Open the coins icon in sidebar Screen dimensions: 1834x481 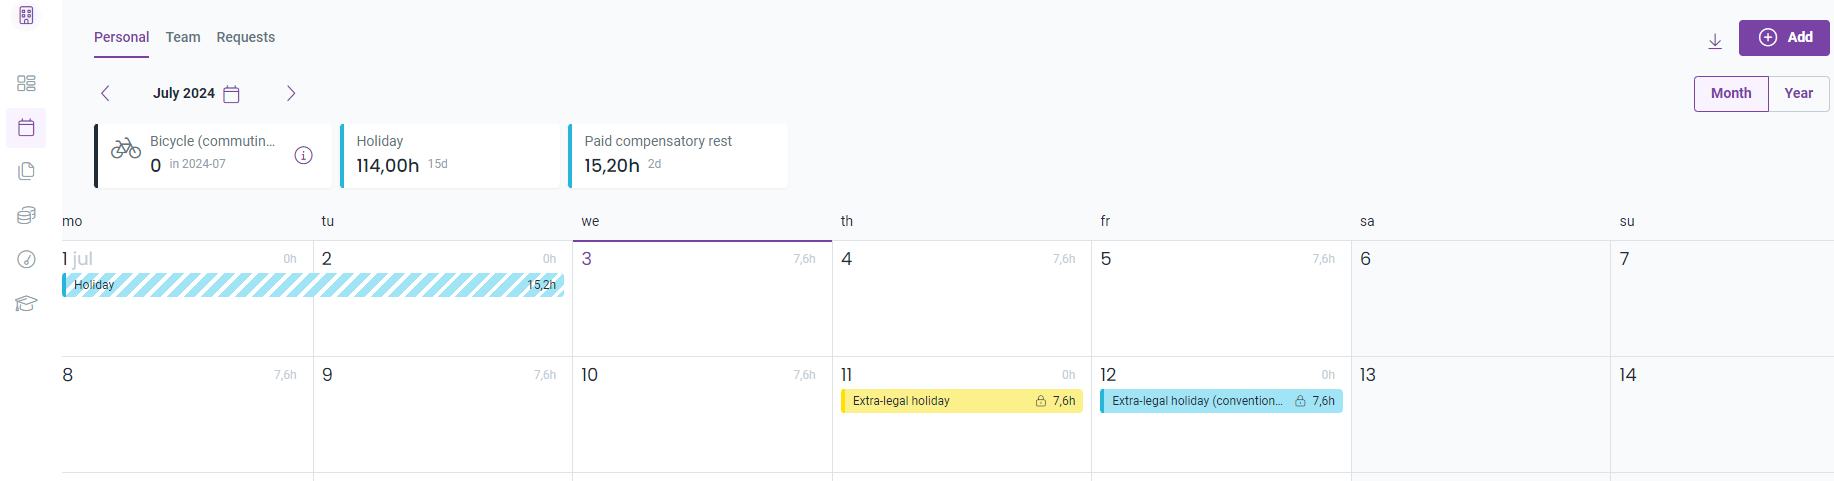tap(27, 215)
